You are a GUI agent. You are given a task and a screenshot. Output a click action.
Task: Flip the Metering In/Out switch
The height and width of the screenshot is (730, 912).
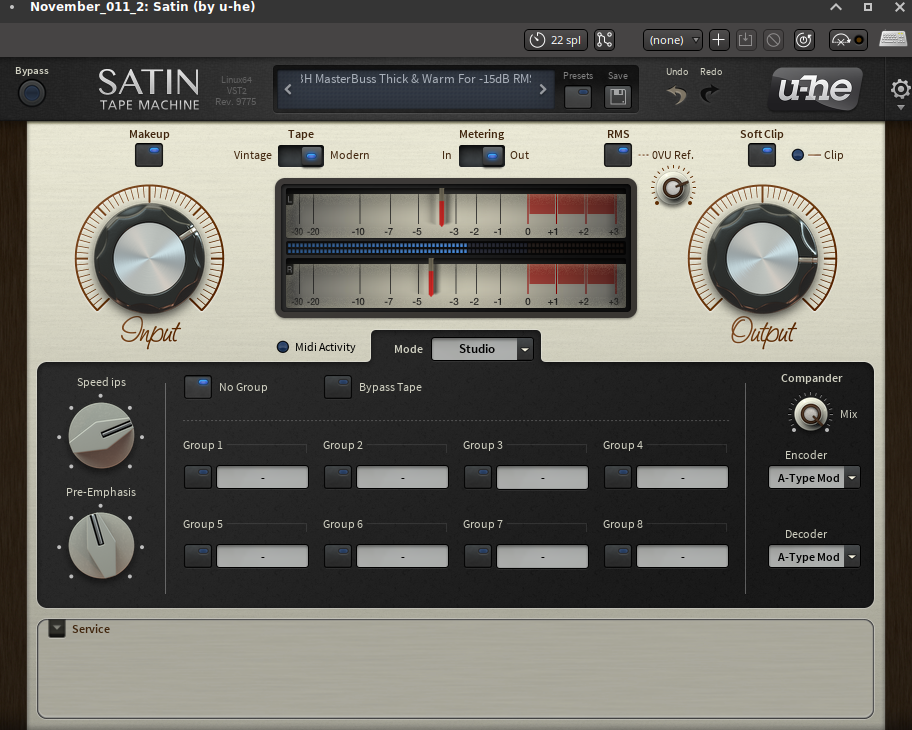[x=482, y=156]
